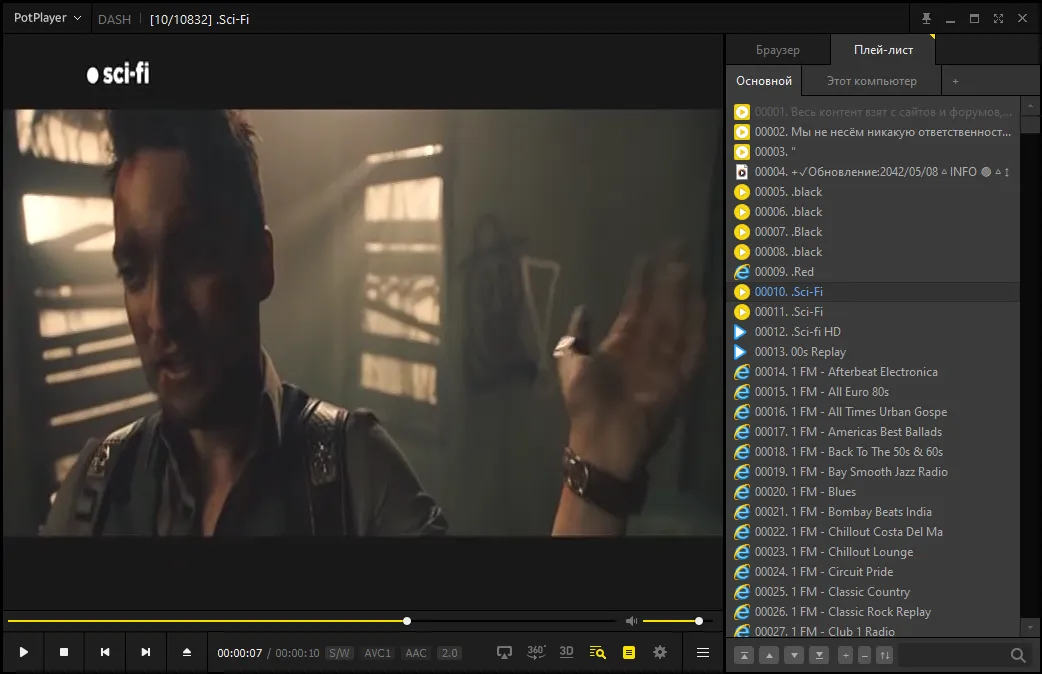The image size is (1042, 674).
Task: Open the PotPlayer main menu dropdown
Action: coord(47,18)
